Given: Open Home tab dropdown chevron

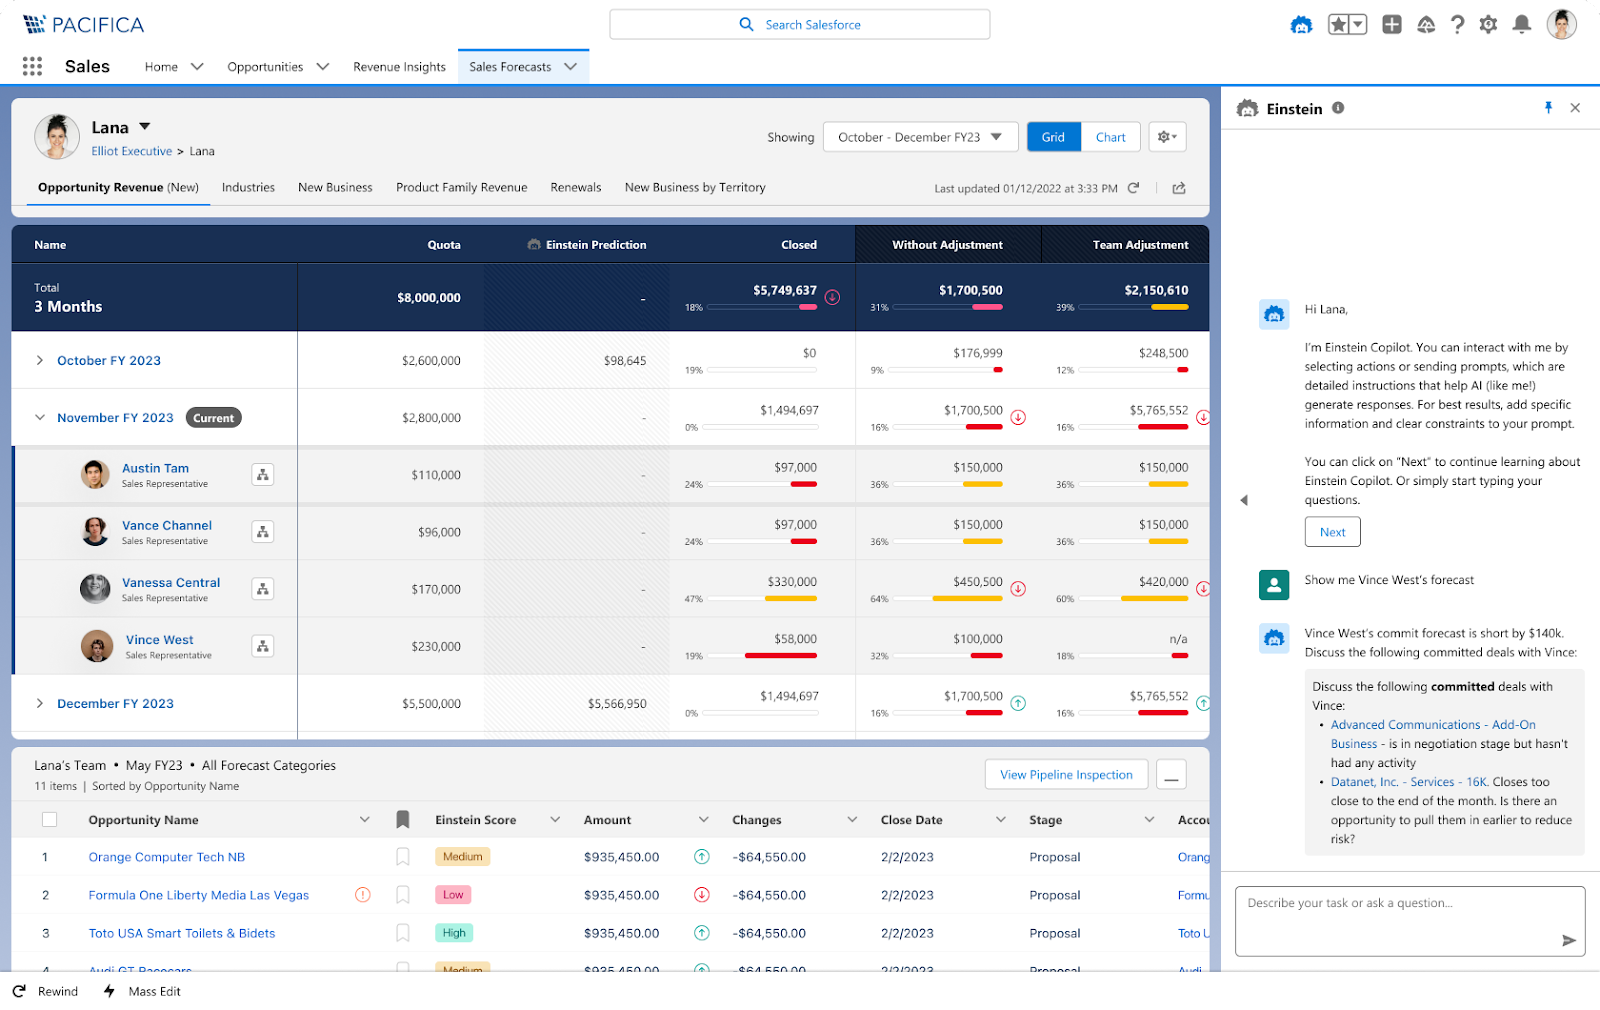Looking at the screenshot, I should [197, 67].
